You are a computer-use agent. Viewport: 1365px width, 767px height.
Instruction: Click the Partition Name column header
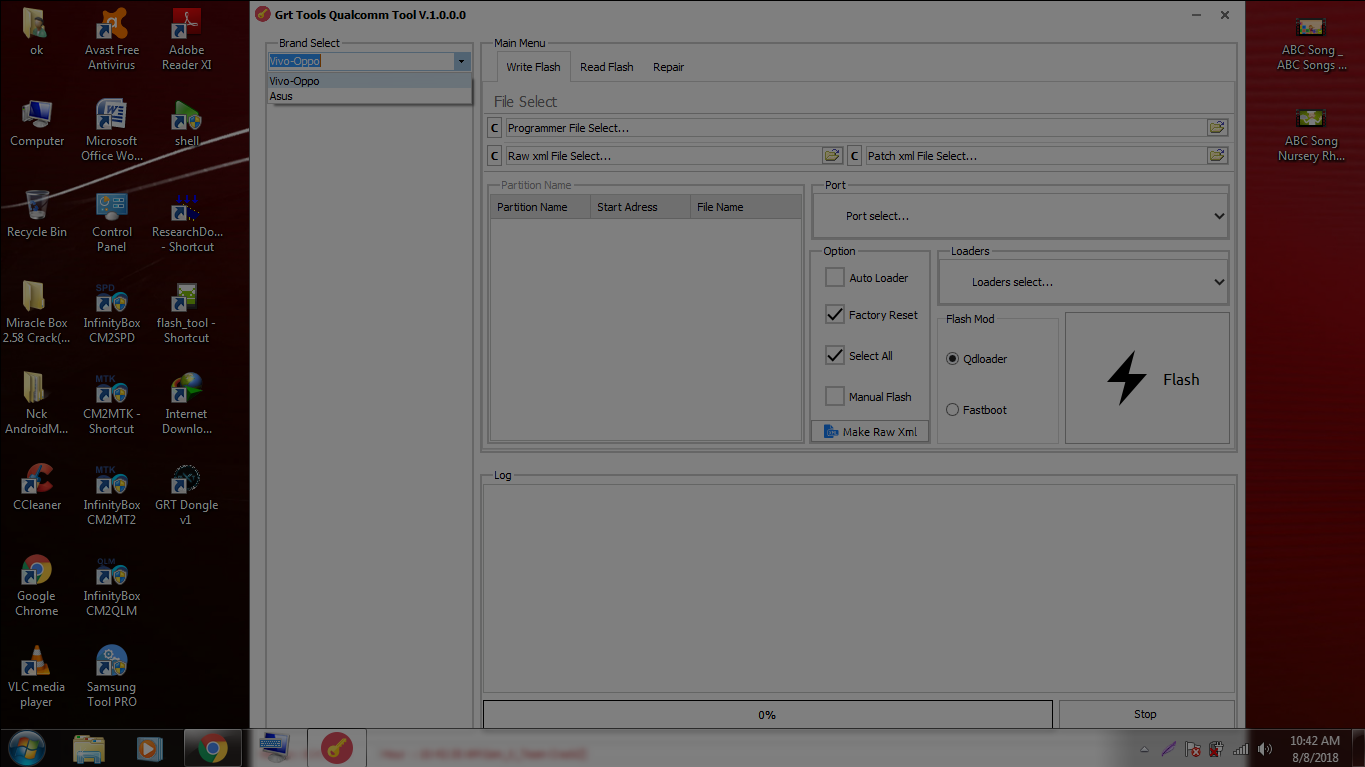click(540, 207)
